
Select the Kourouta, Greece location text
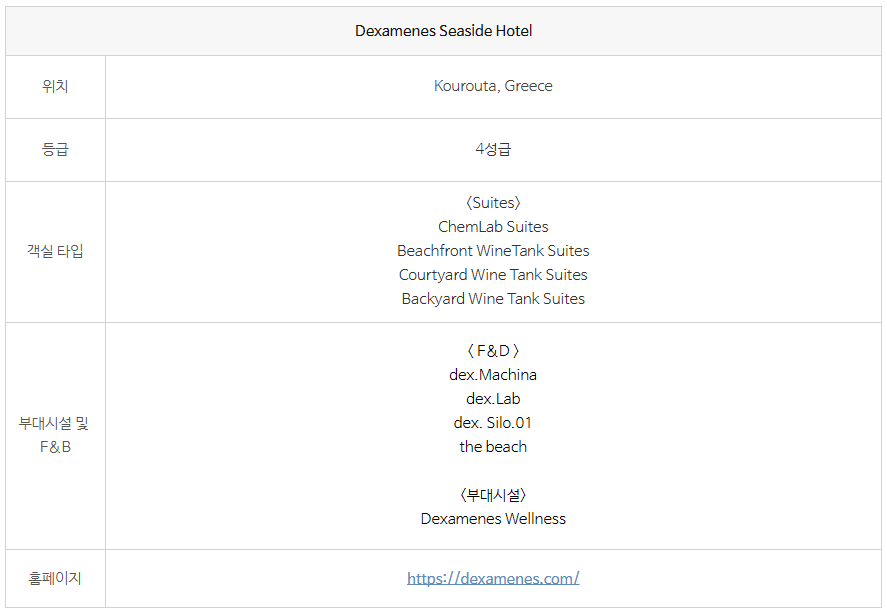click(x=493, y=86)
